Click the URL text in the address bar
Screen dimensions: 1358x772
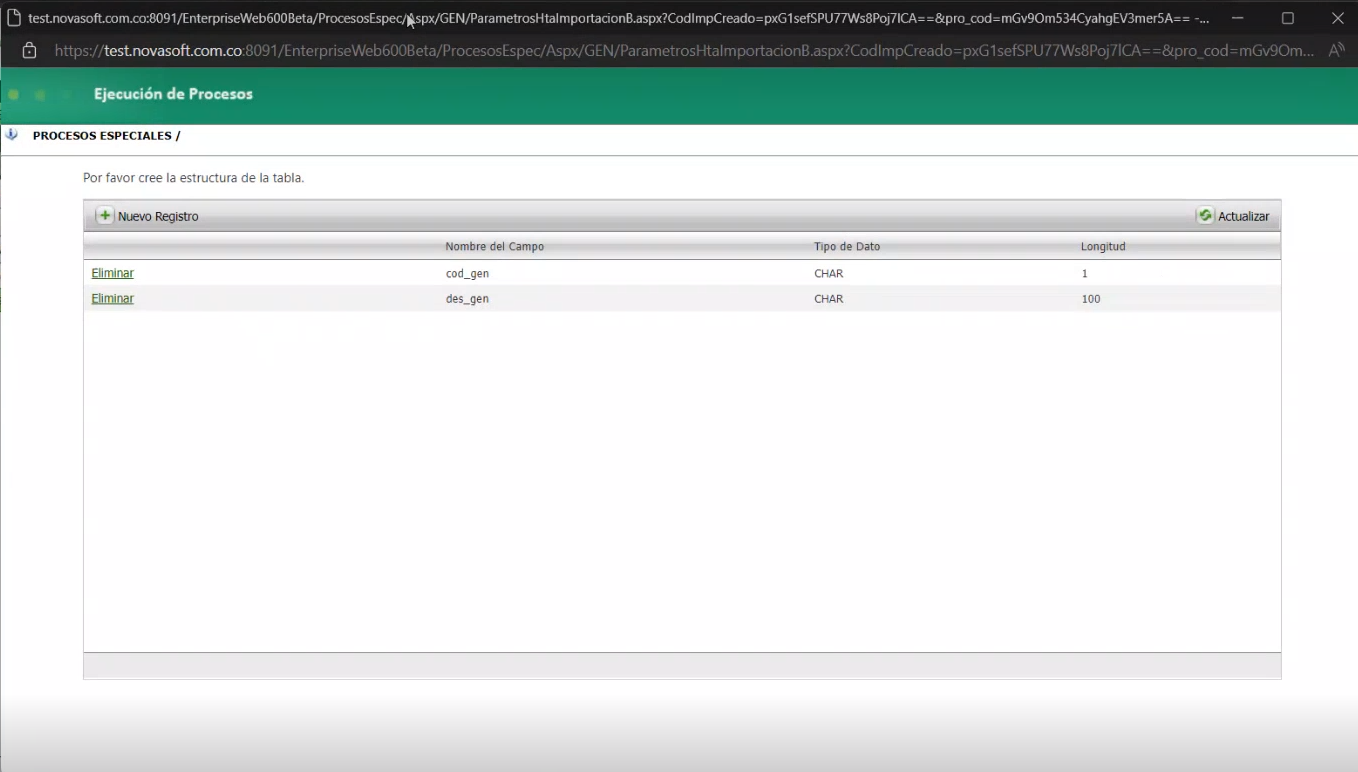point(685,50)
